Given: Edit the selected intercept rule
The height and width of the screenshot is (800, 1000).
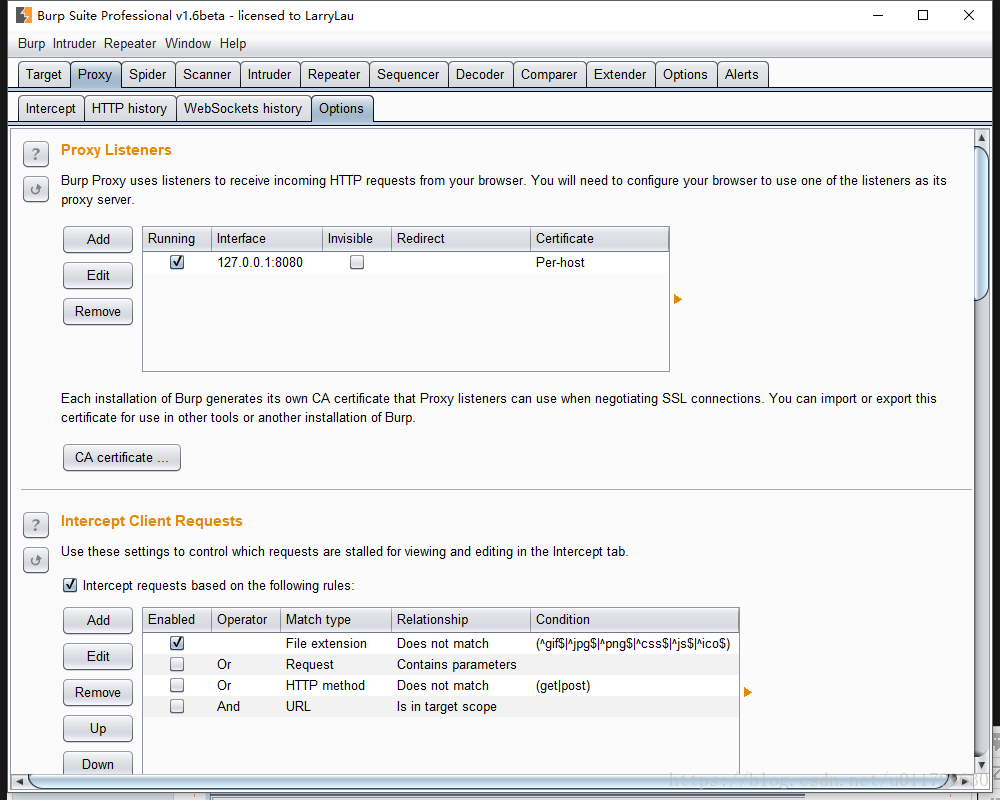Looking at the screenshot, I should (98, 656).
